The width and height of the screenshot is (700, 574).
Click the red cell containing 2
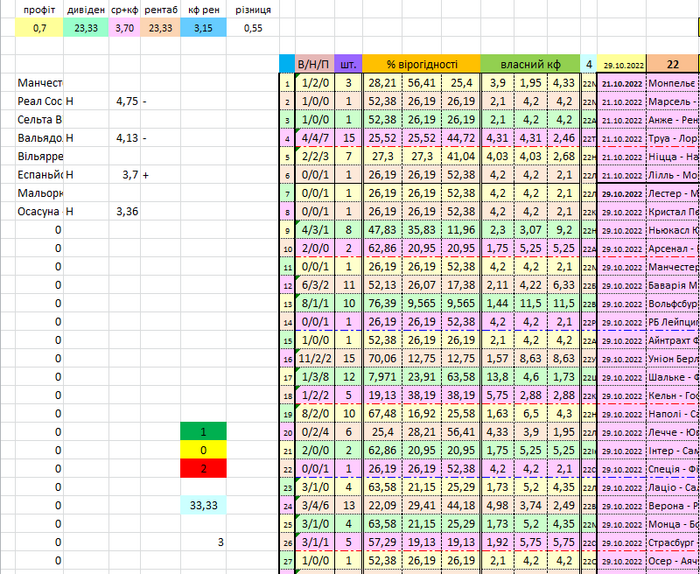click(x=204, y=468)
